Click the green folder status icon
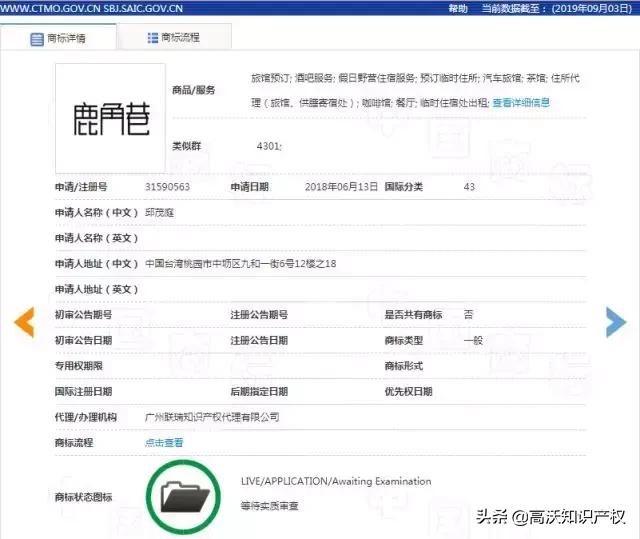 point(183,496)
